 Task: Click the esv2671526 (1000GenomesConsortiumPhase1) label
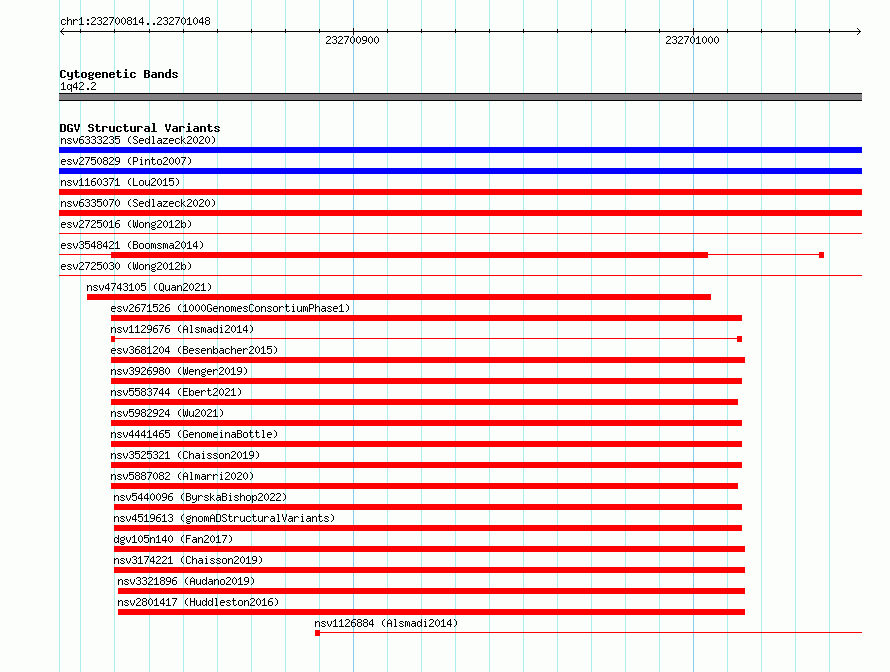click(230, 308)
